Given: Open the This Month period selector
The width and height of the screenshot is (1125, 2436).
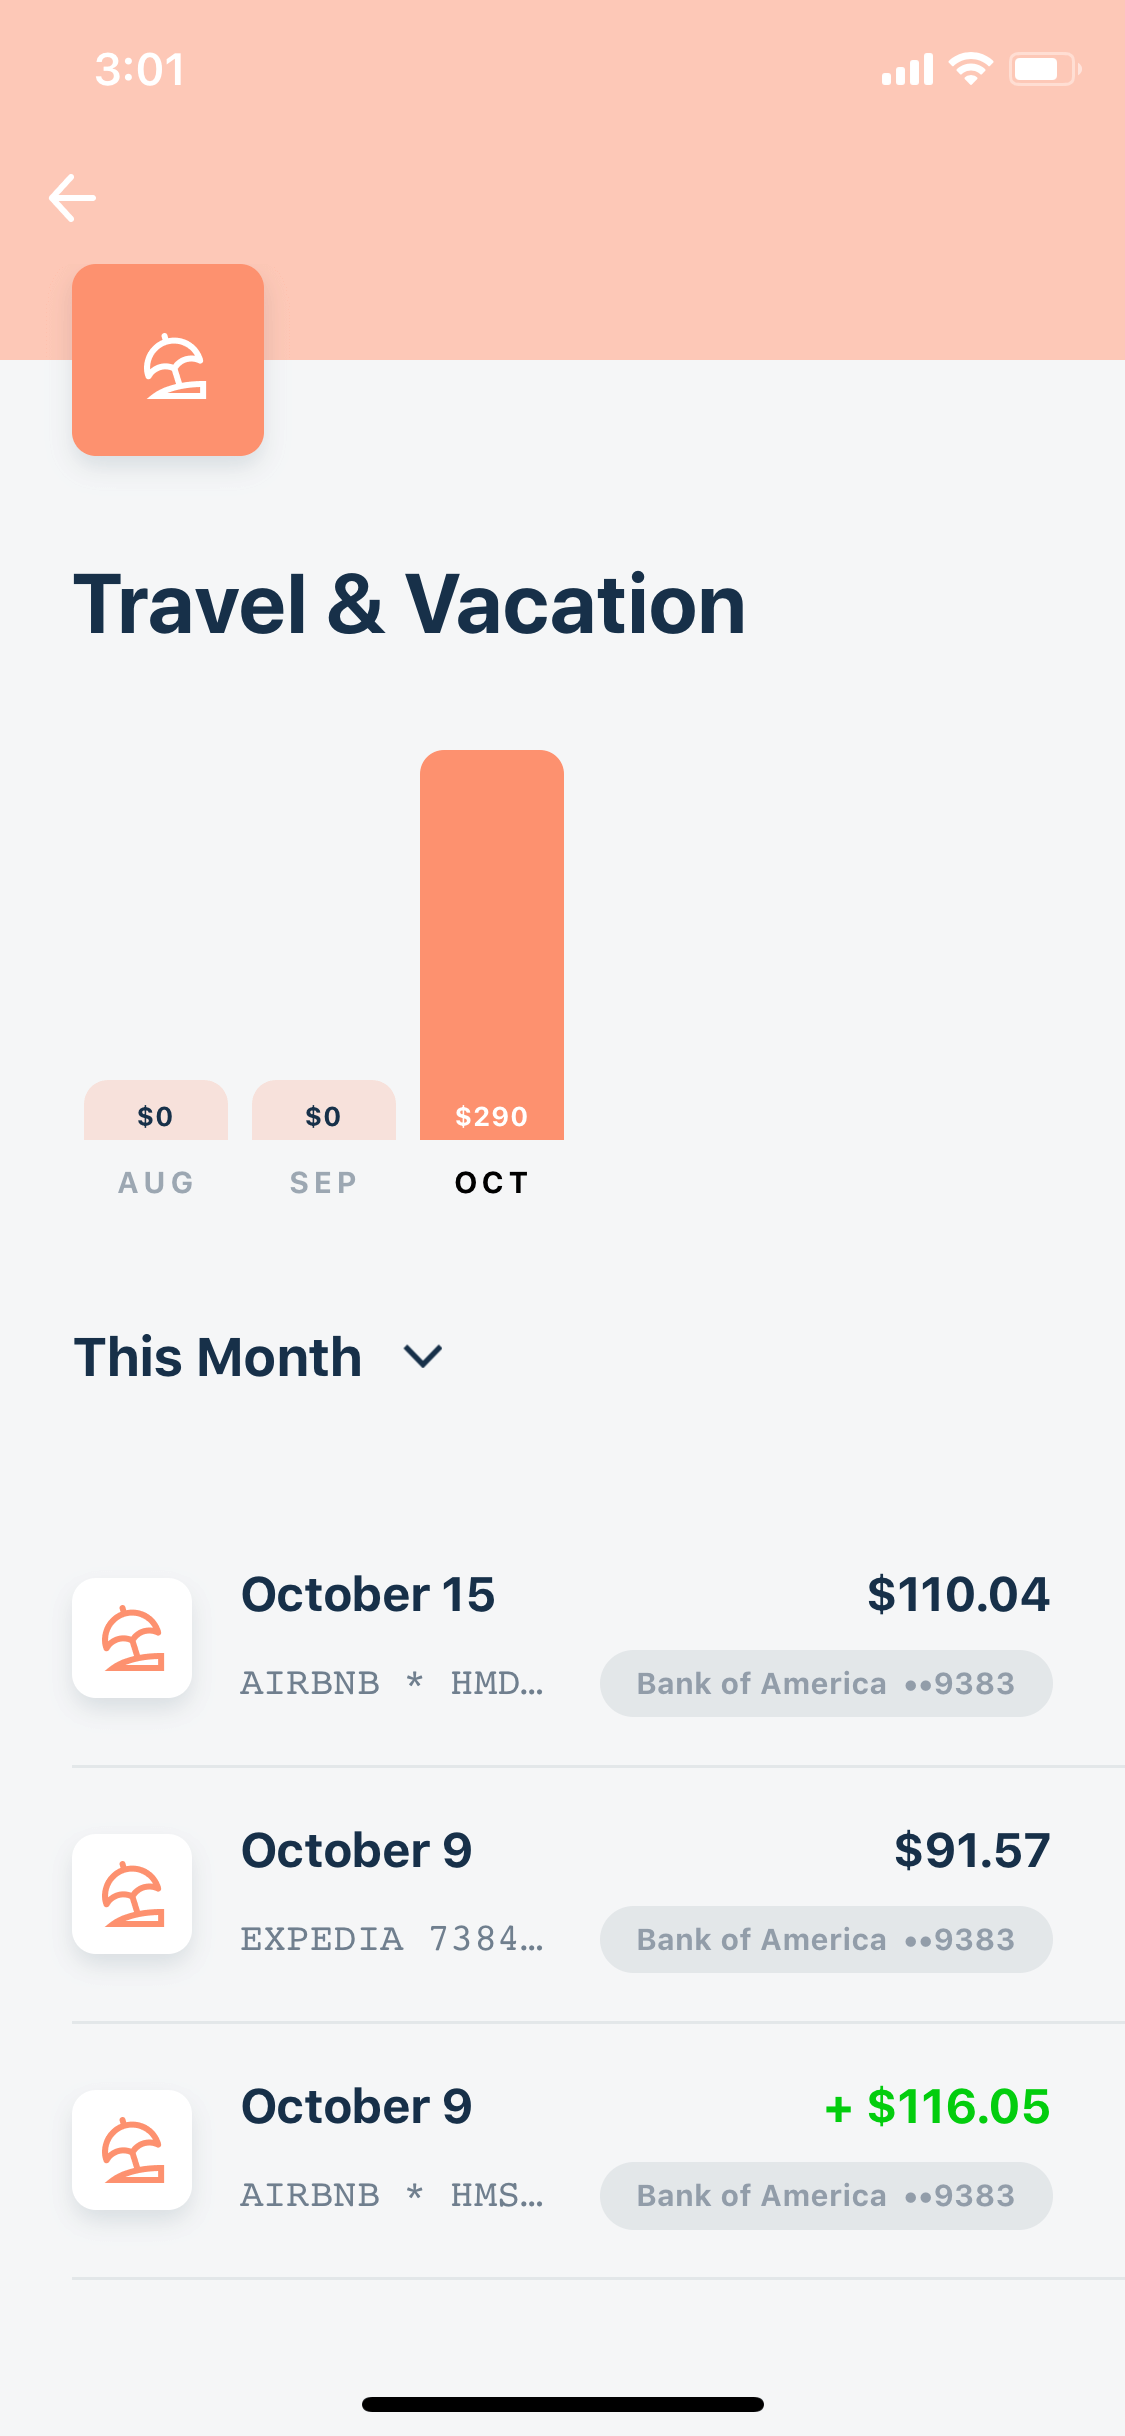Looking at the screenshot, I should 258,1357.
